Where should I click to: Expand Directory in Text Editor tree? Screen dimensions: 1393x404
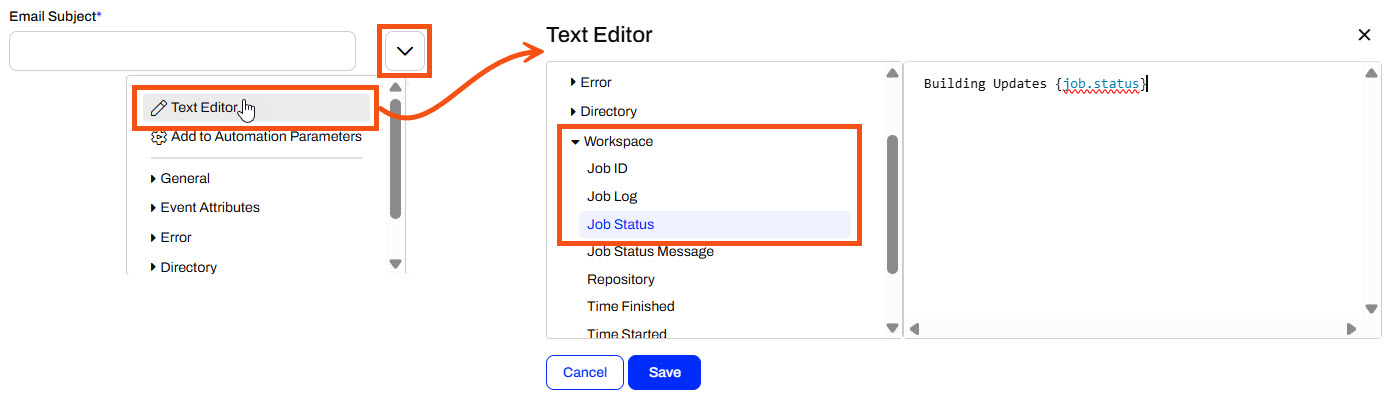coord(603,112)
